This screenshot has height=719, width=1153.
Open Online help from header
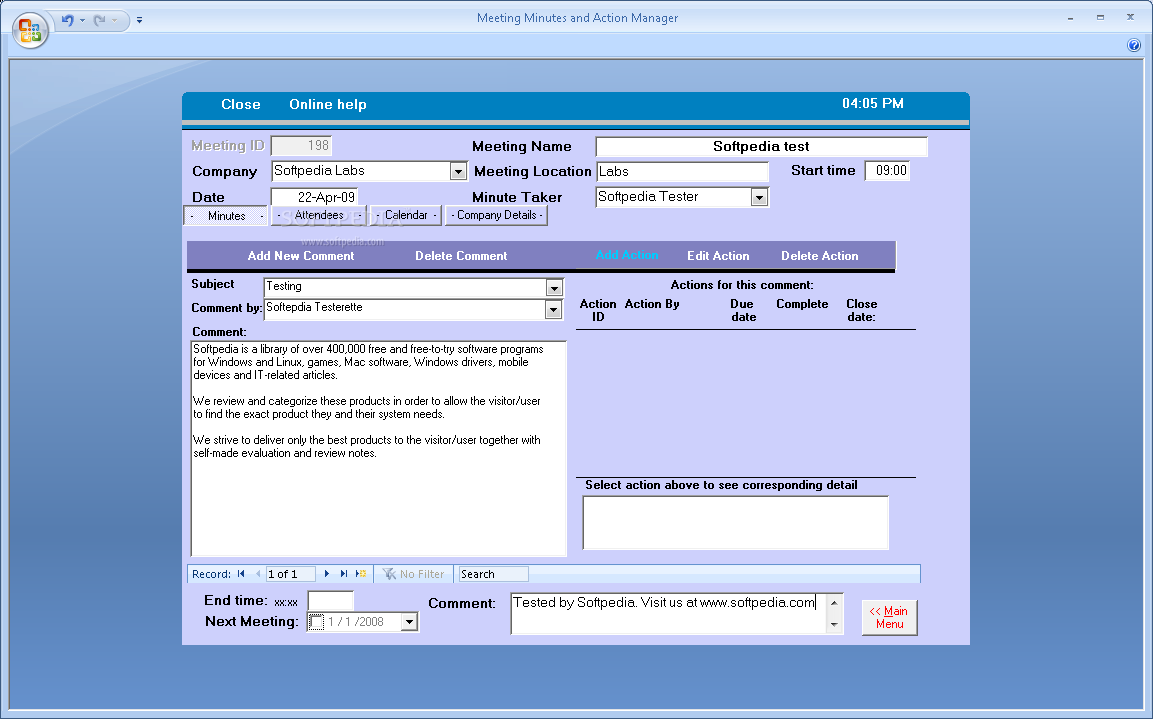[327, 104]
